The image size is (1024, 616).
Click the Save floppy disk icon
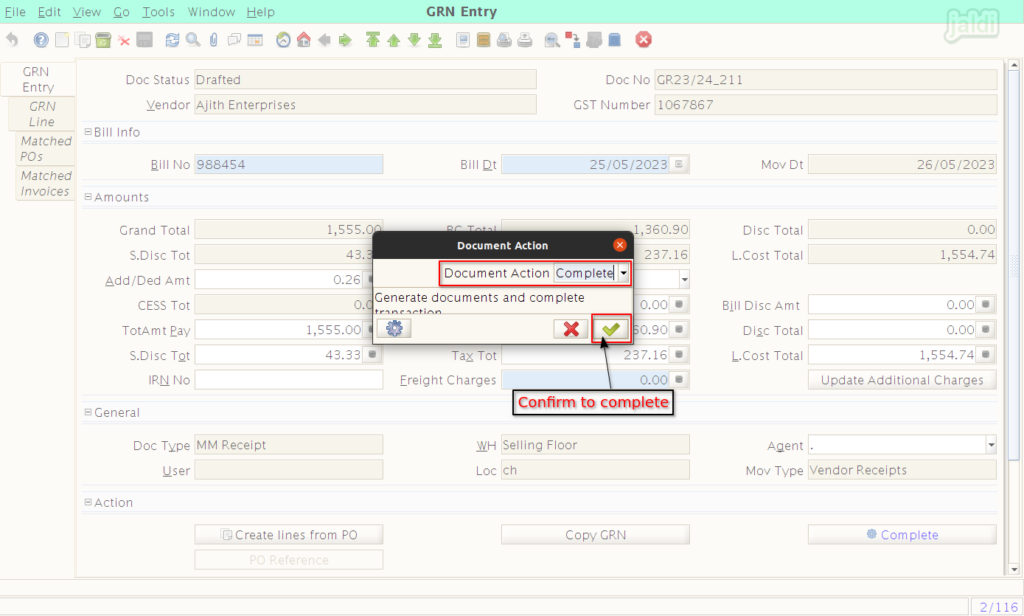click(x=144, y=40)
